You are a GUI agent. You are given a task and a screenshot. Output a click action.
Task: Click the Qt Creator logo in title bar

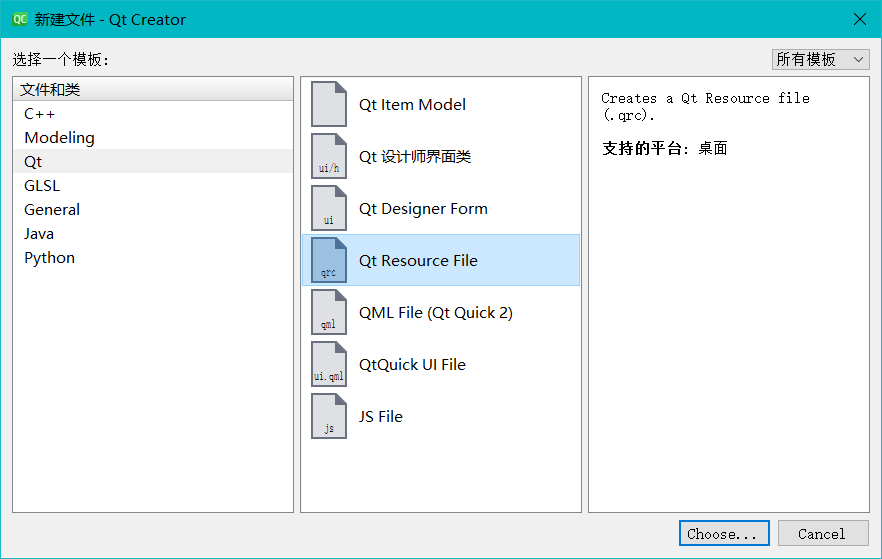pyautogui.click(x=20, y=19)
